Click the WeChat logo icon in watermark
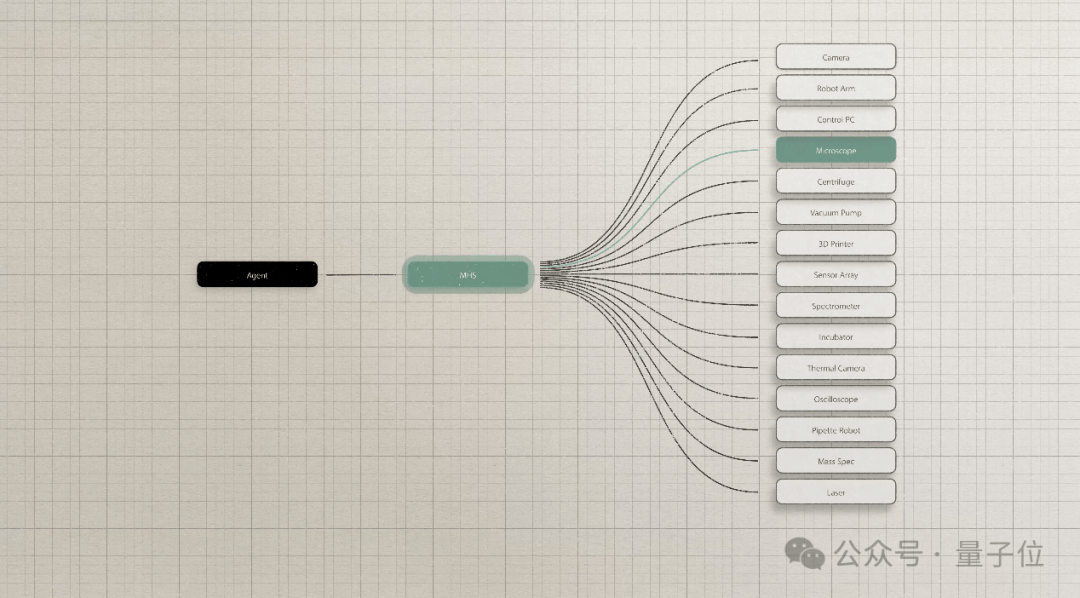The image size is (1080, 598). point(804,554)
